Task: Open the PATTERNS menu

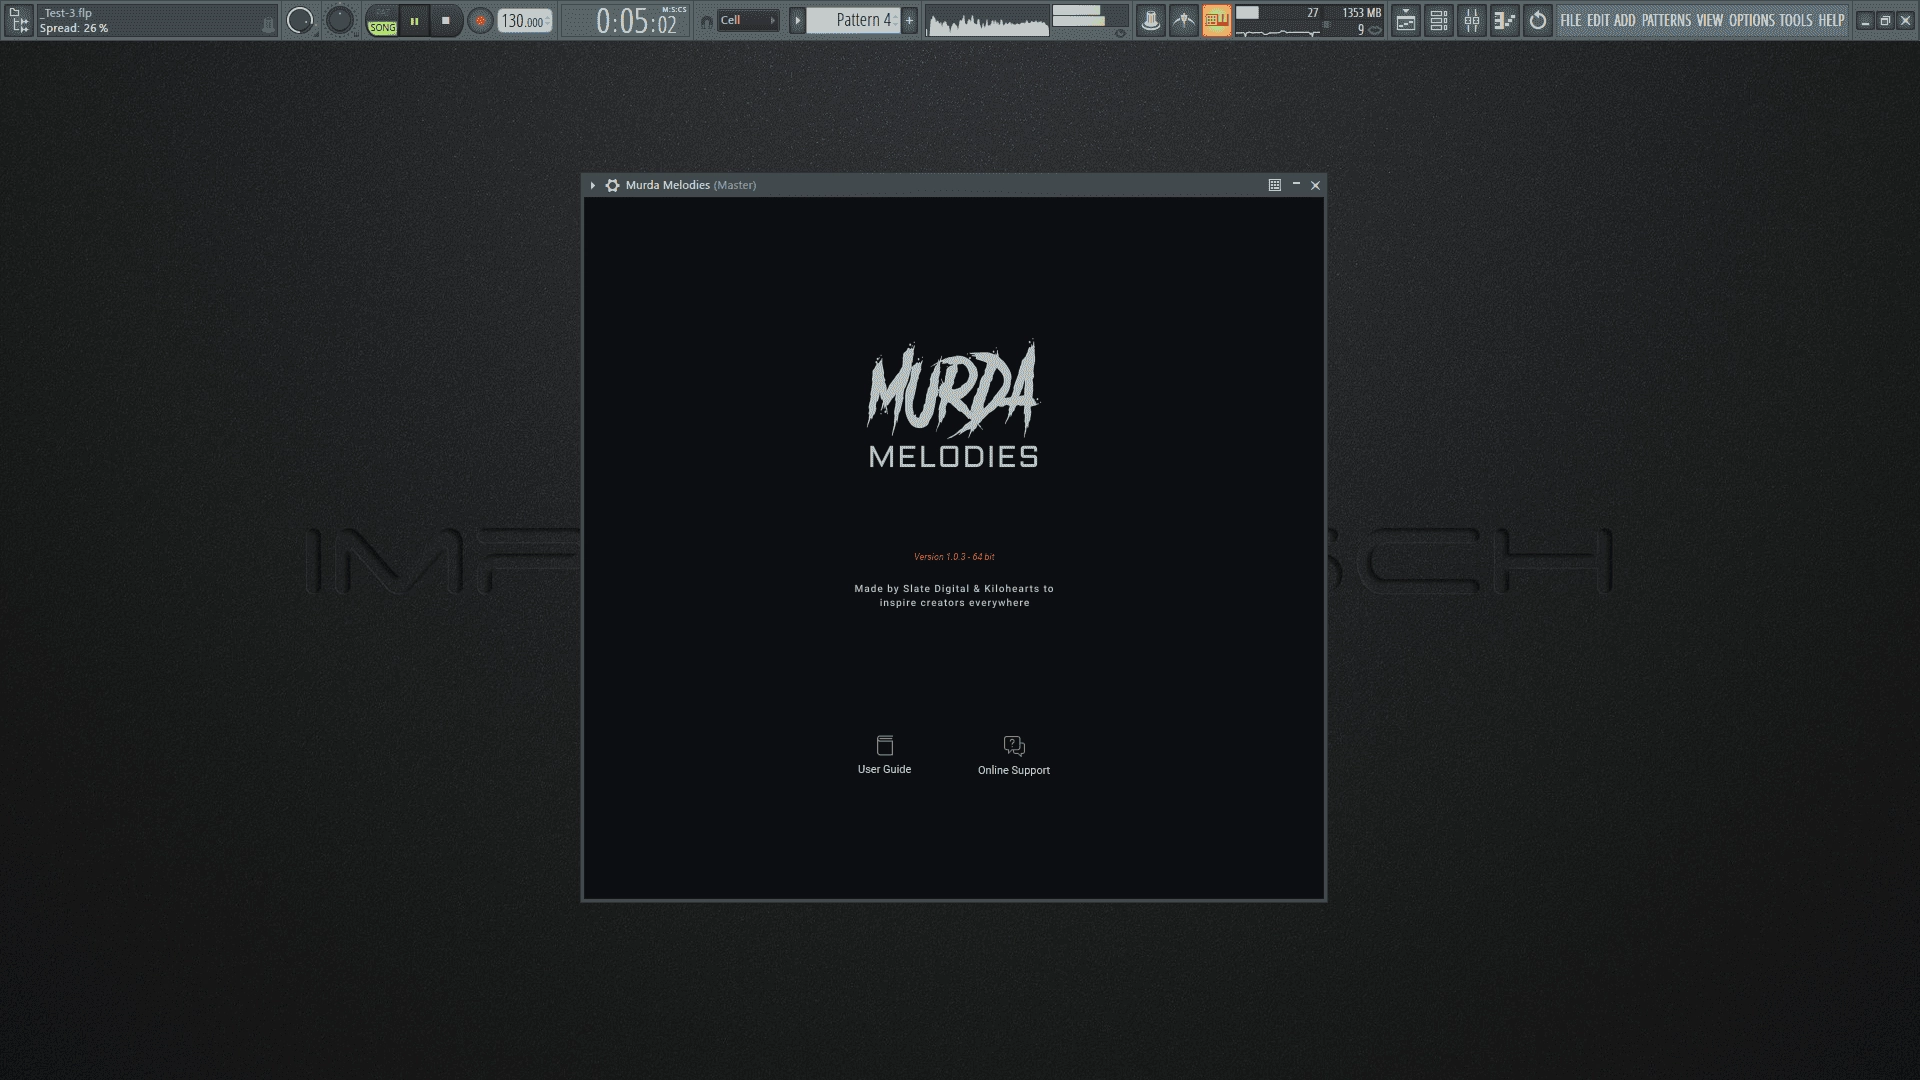Action: pos(1666,20)
